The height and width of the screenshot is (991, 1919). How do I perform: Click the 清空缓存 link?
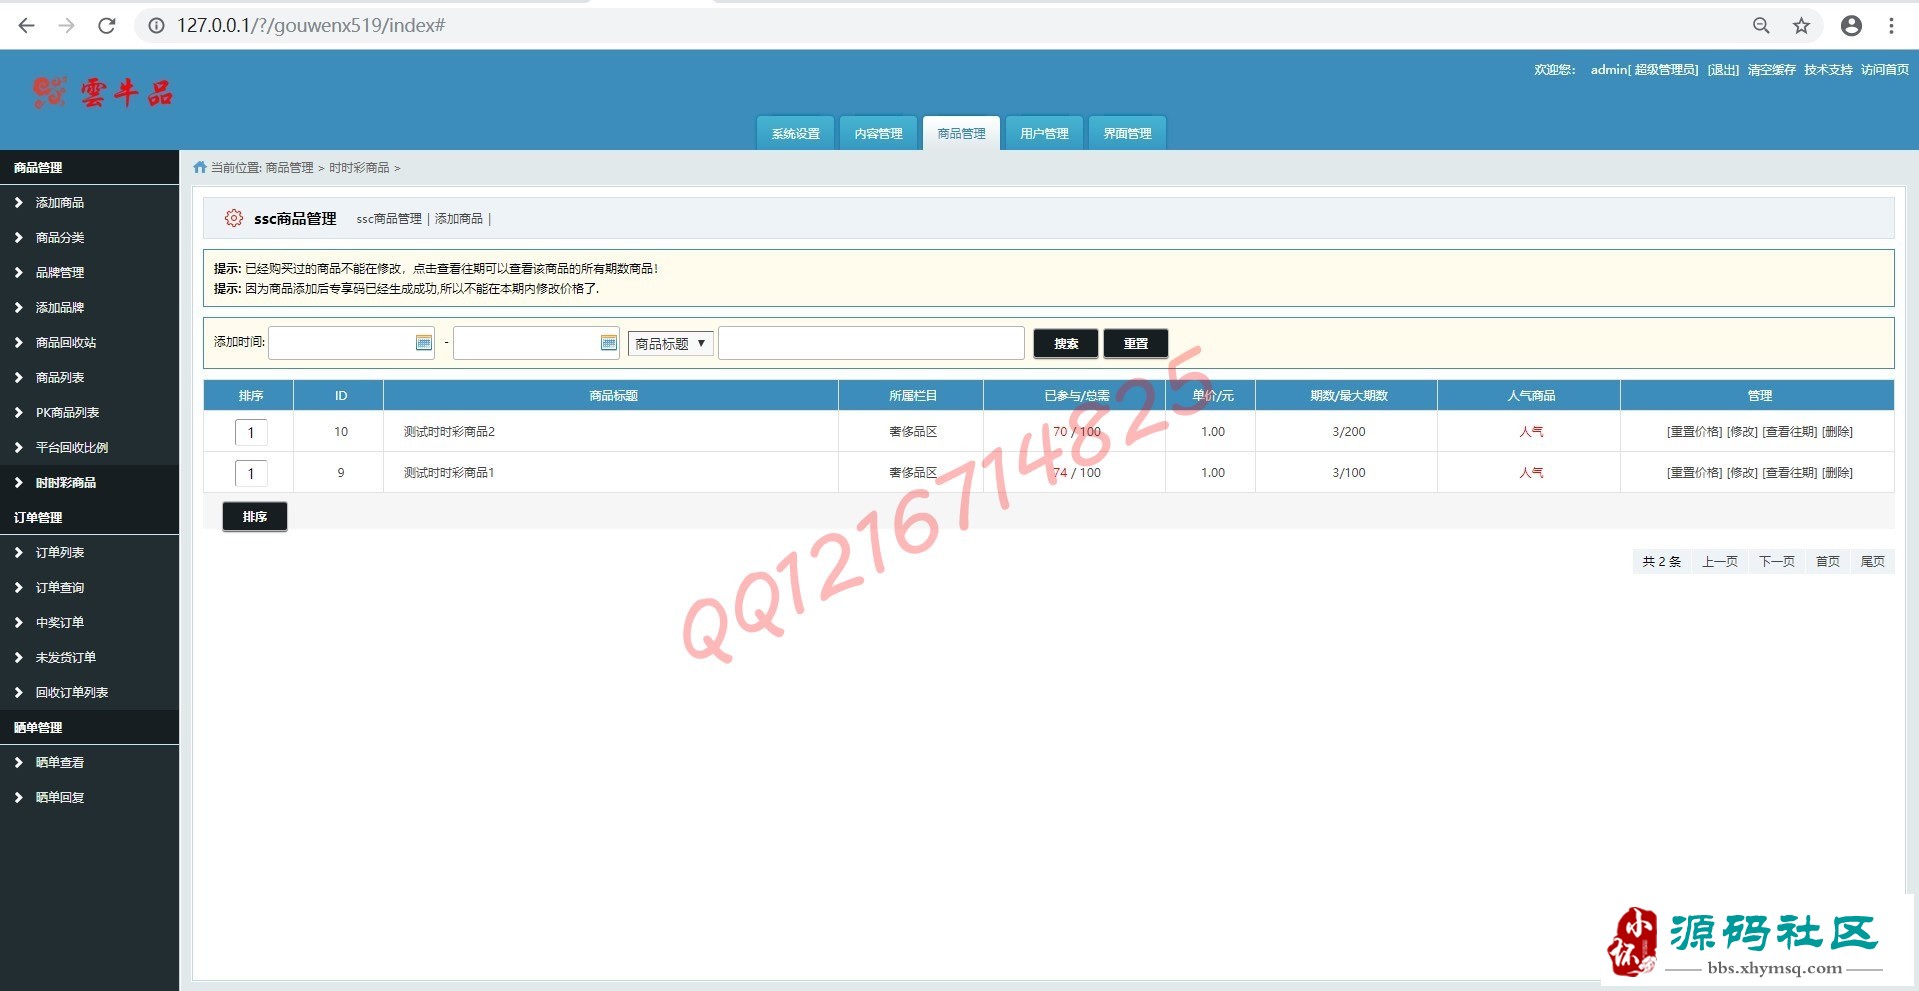[1772, 69]
